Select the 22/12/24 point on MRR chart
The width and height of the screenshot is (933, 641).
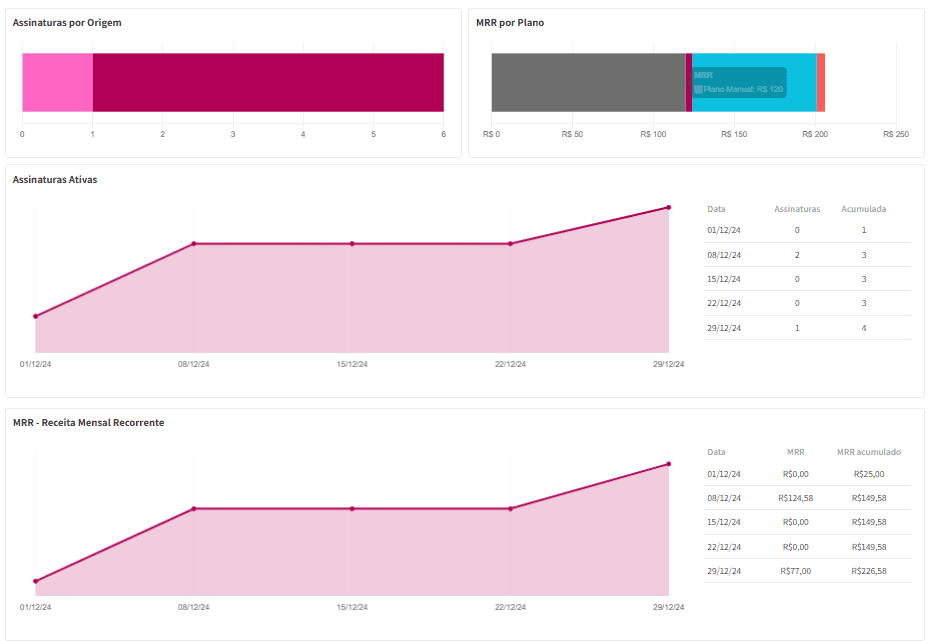[511, 509]
